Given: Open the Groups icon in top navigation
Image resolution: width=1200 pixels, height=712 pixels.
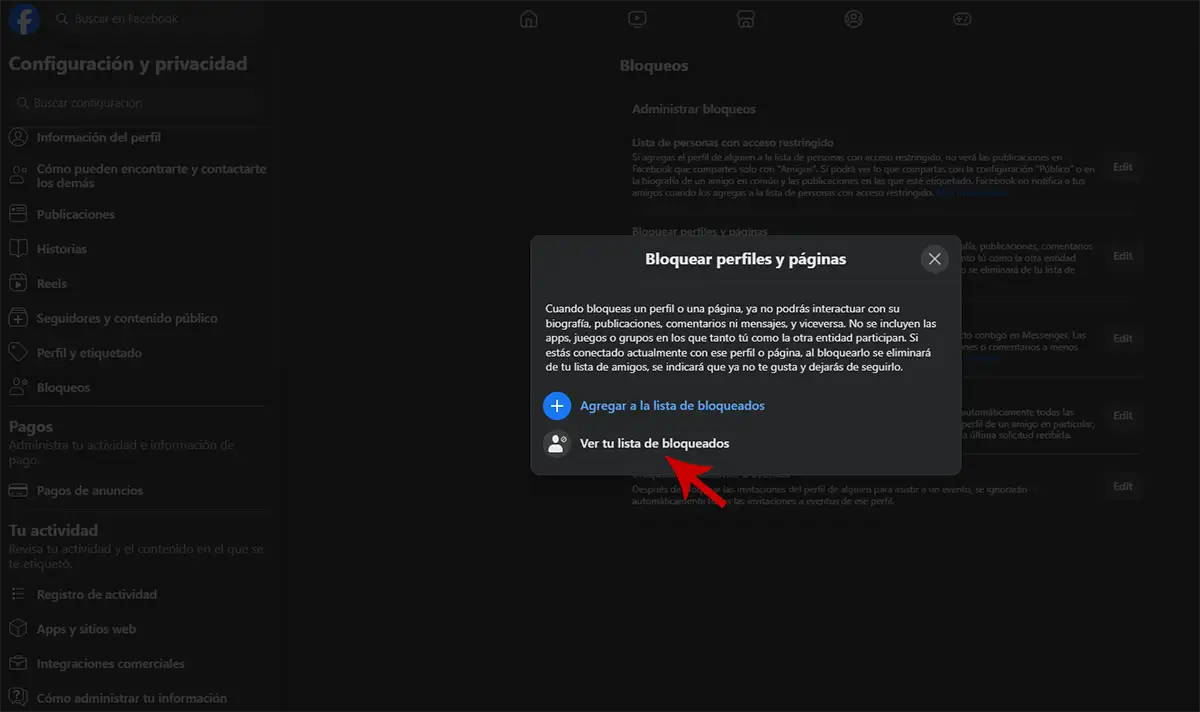Looking at the screenshot, I should coord(853,19).
